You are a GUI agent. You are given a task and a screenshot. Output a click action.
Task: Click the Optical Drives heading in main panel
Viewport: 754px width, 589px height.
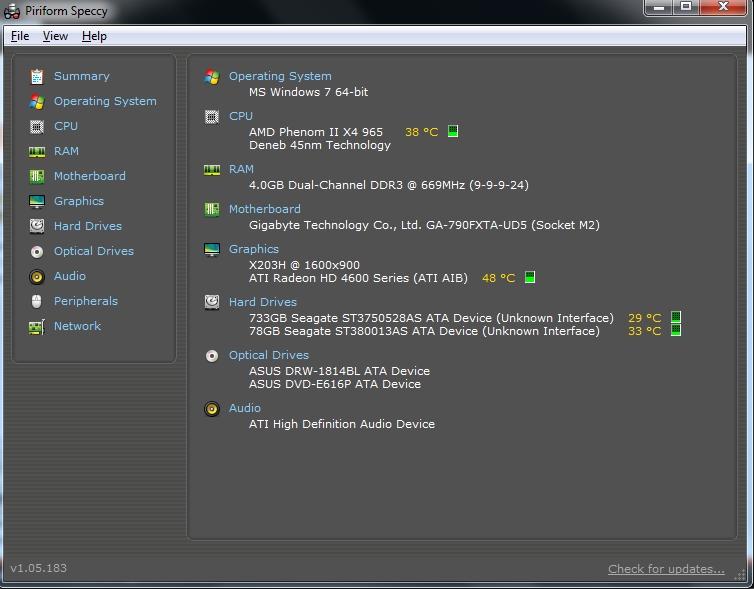point(269,355)
